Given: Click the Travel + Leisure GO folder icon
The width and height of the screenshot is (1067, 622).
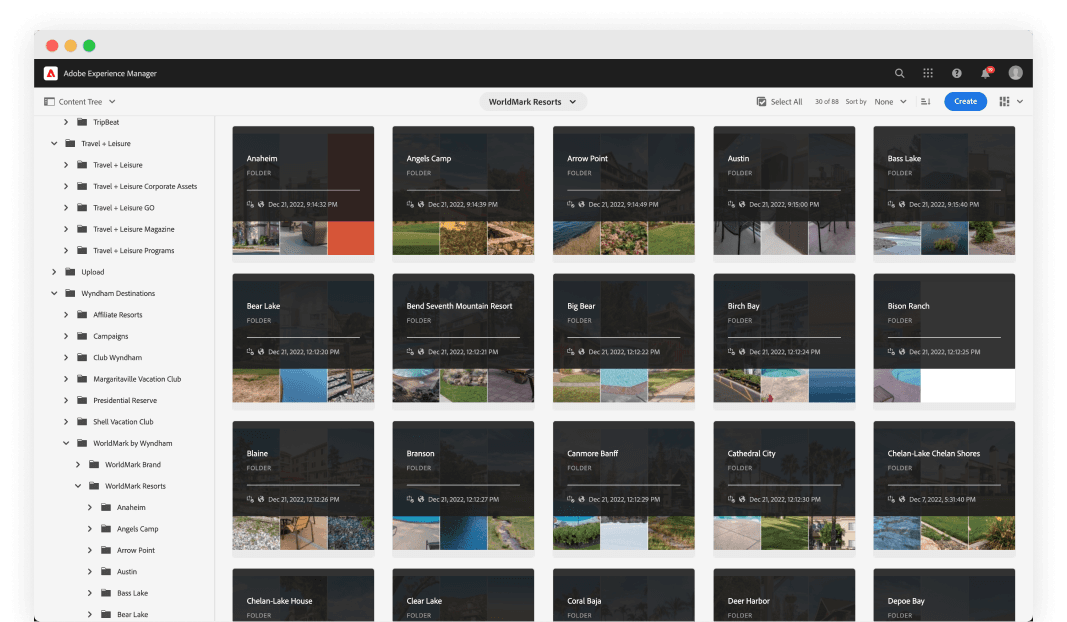Looking at the screenshot, I should [x=82, y=208].
